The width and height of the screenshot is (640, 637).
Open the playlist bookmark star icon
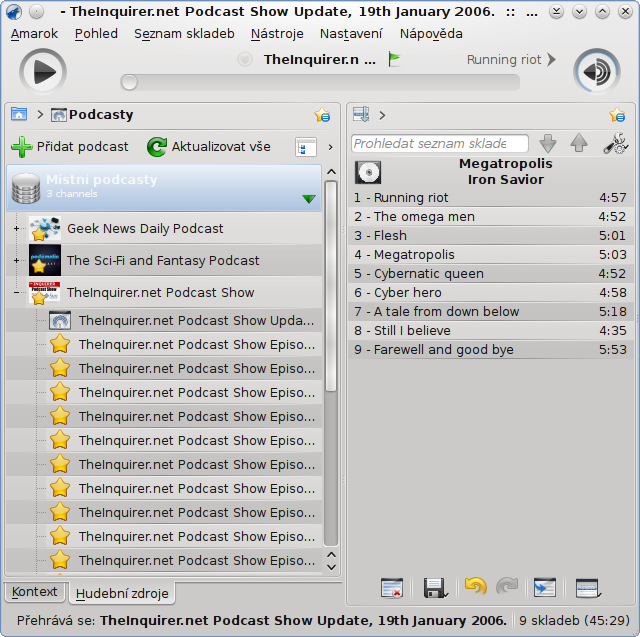[617, 115]
